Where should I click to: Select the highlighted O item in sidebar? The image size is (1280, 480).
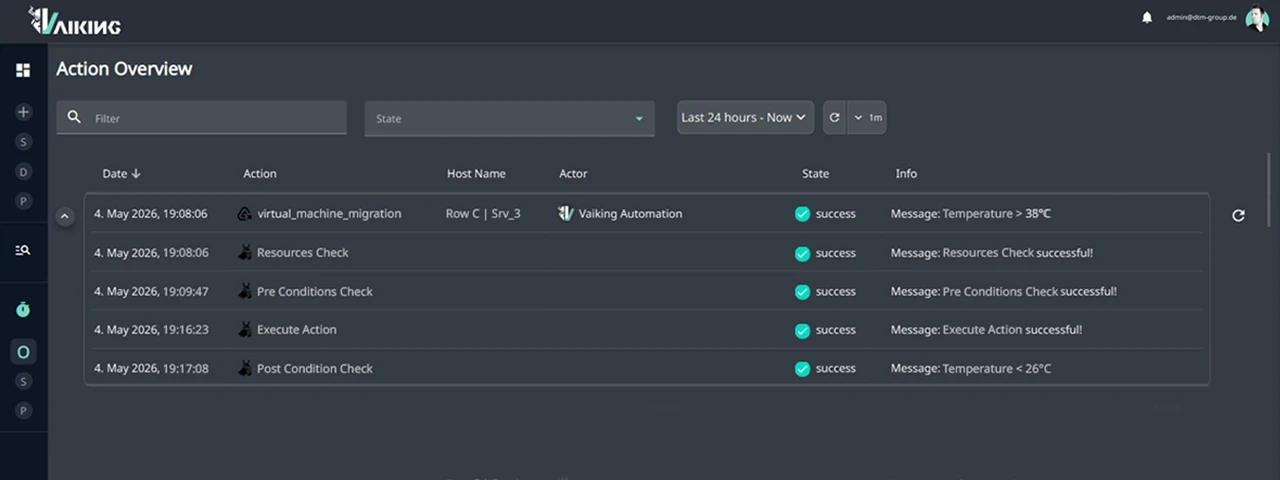24,352
